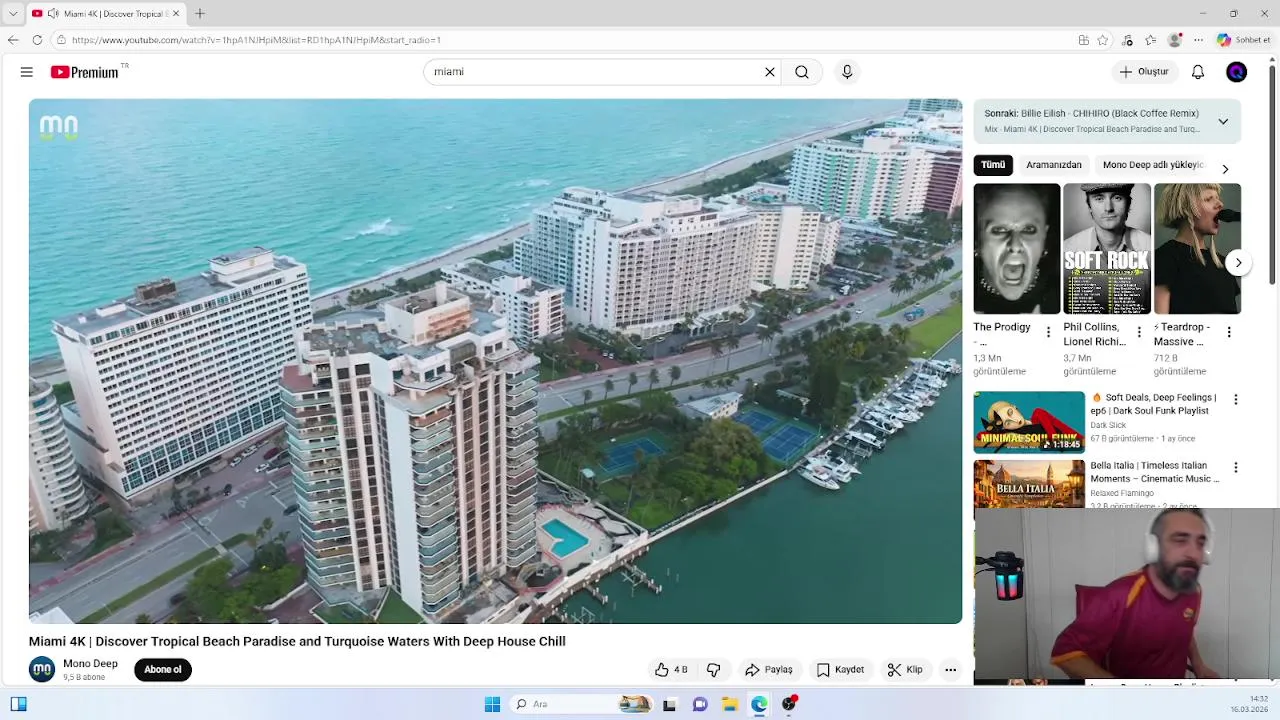The width and height of the screenshot is (1280, 720).
Task: Click the Oluştur create button
Action: click(1144, 72)
